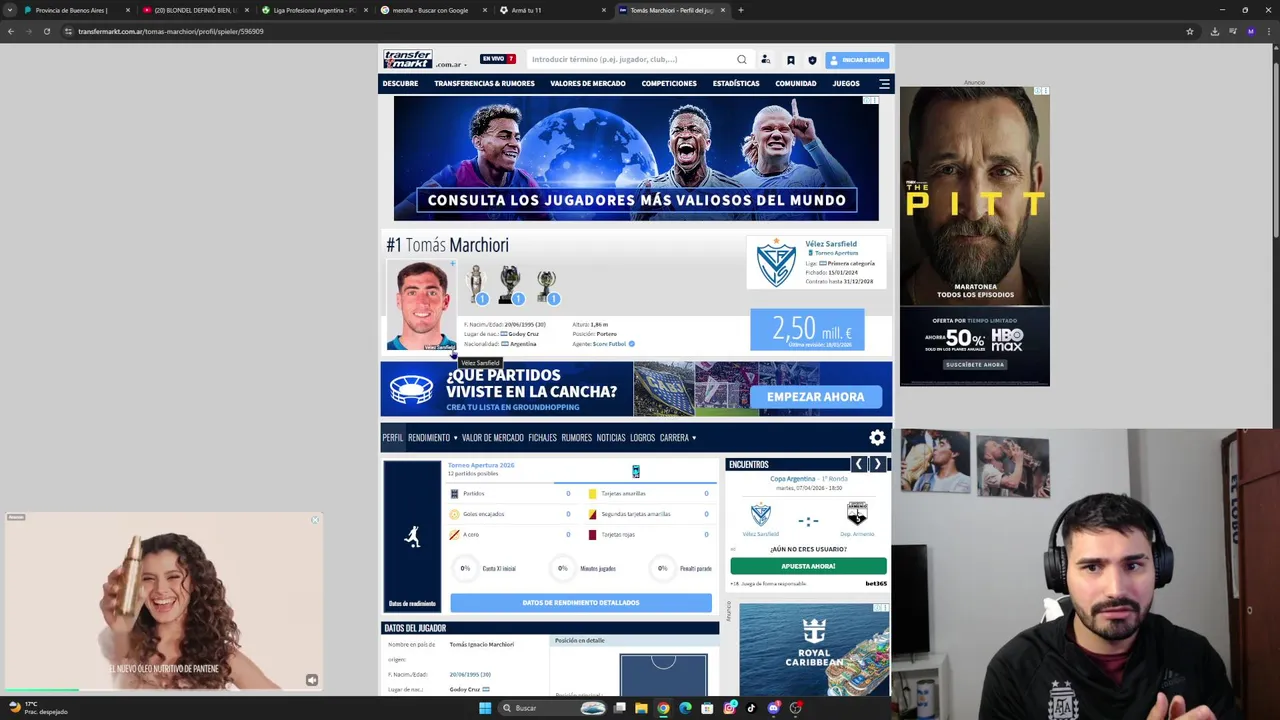Click the second trophy icon
The width and height of the screenshot is (1280, 720).
point(511,285)
